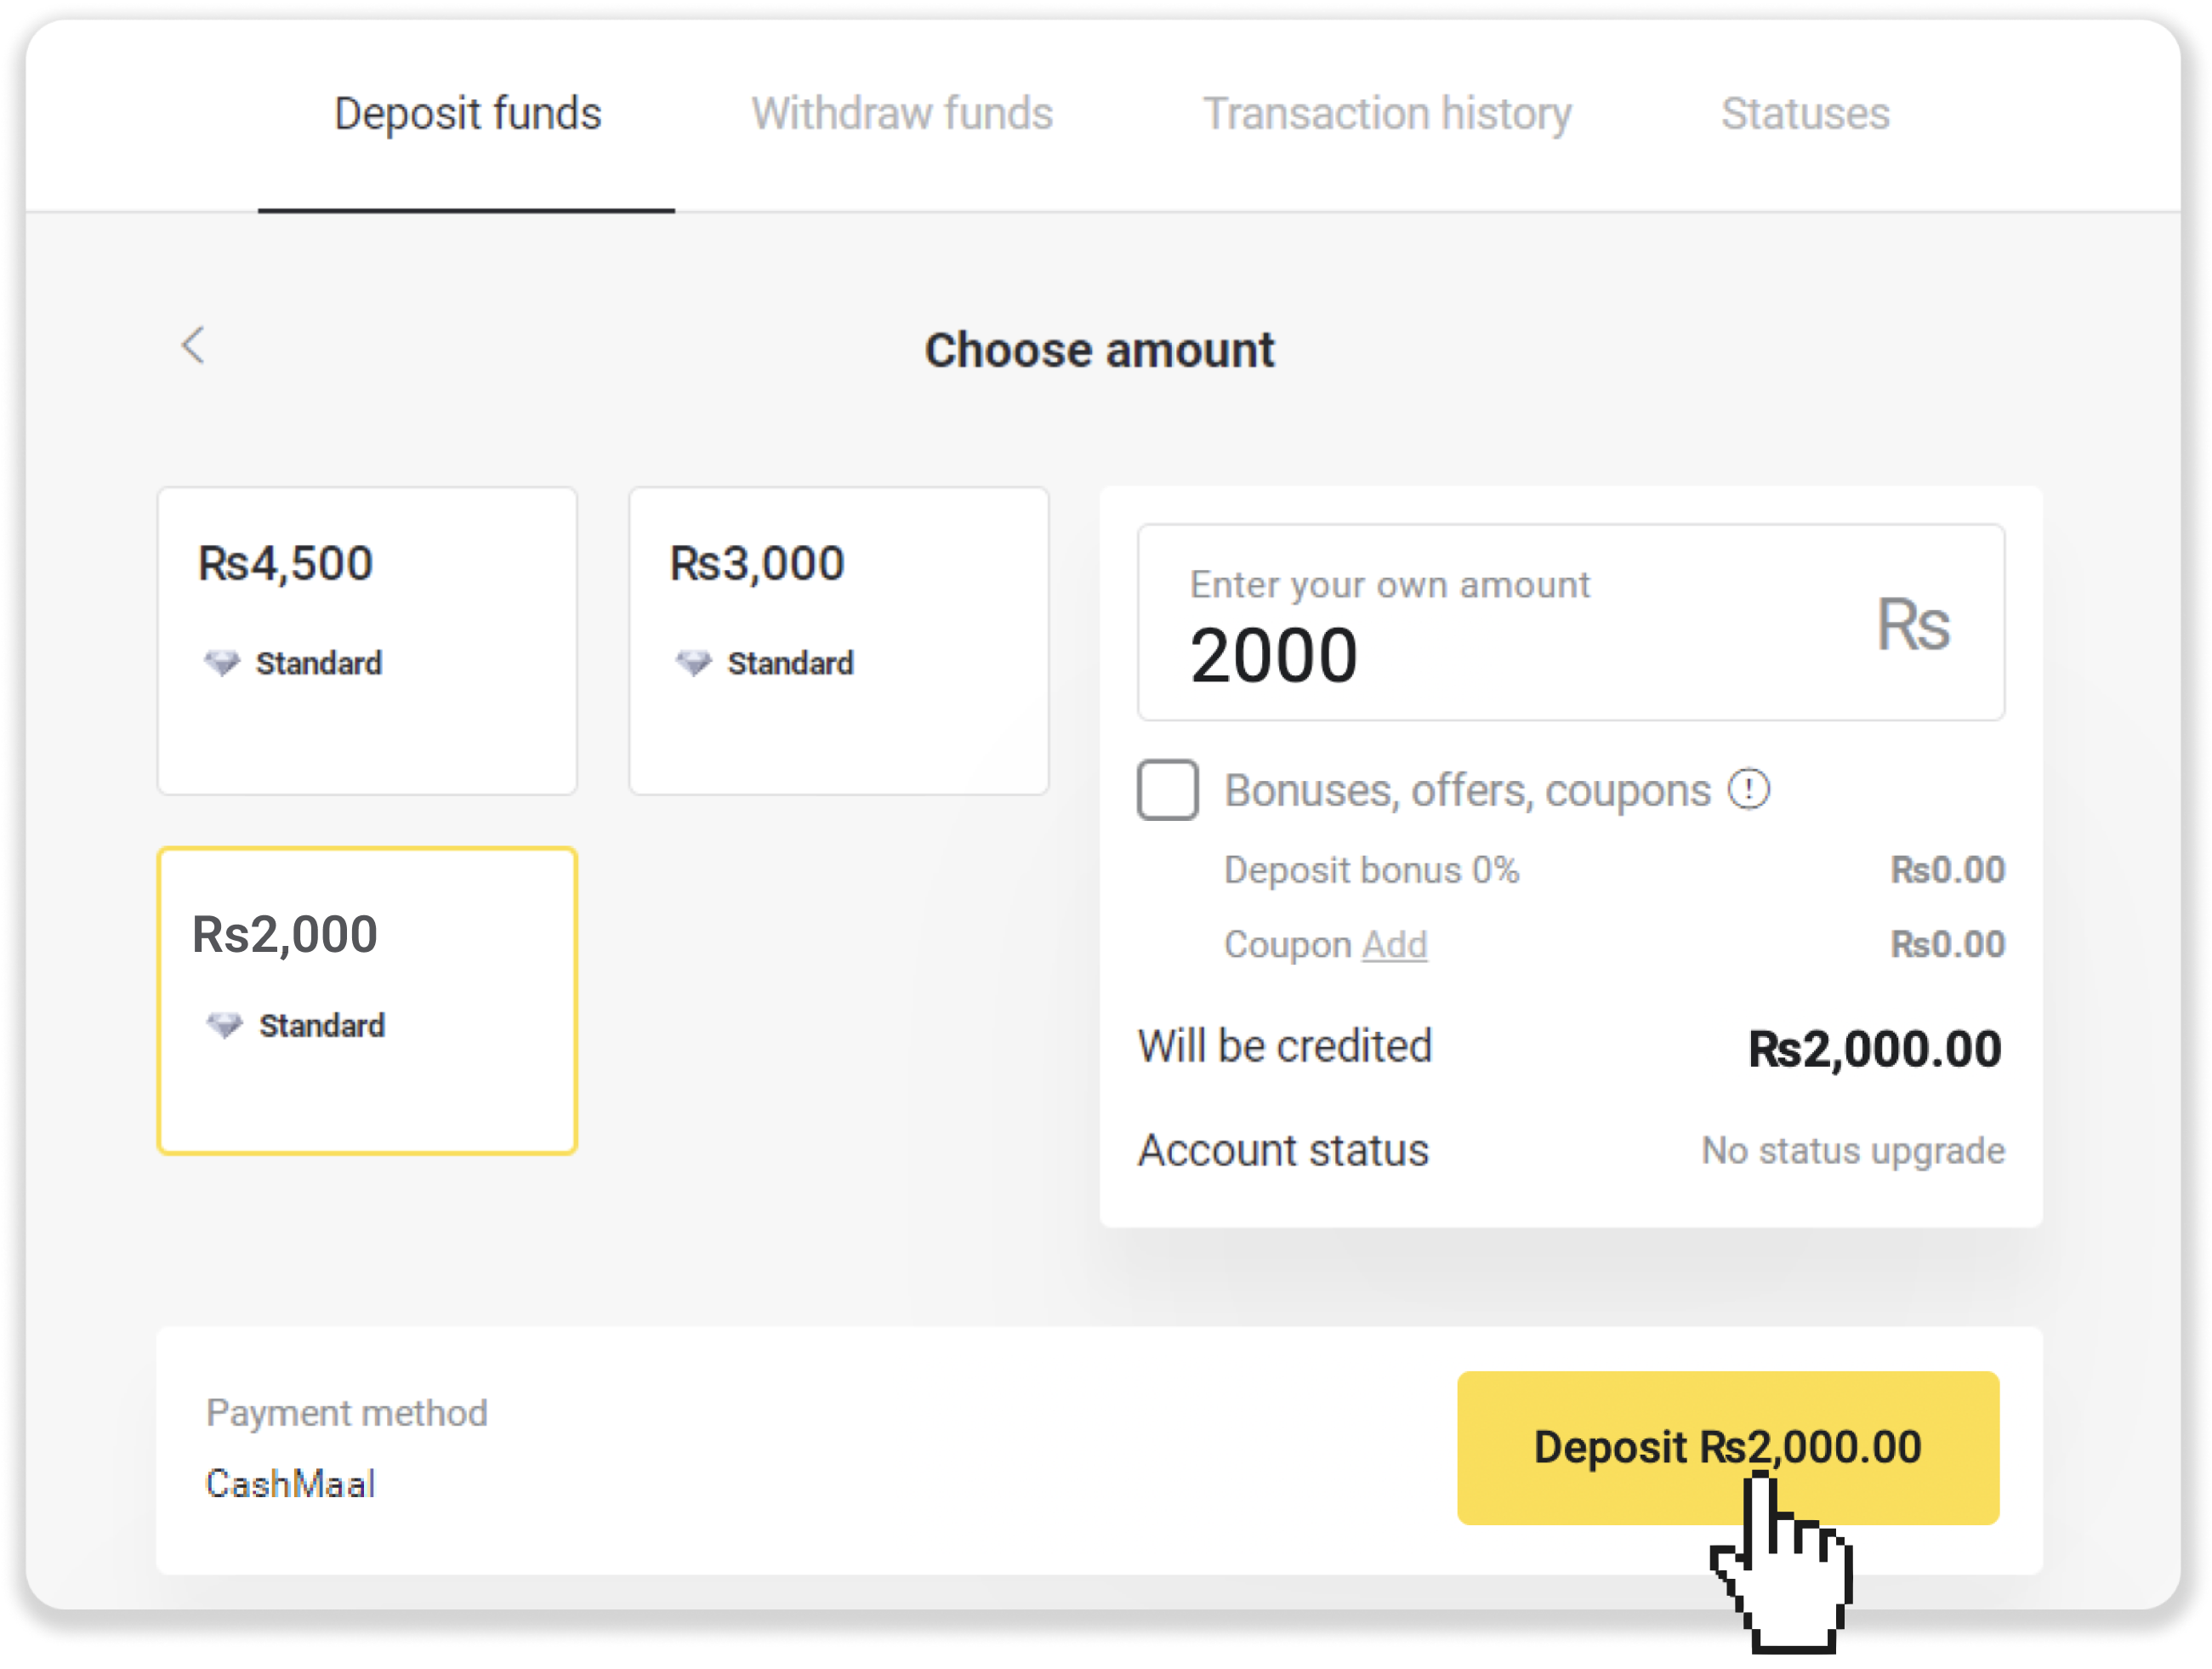Click the diamond icon on Rs2,000 card
This screenshot has width=2212, height=1669.
[x=224, y=1024]
